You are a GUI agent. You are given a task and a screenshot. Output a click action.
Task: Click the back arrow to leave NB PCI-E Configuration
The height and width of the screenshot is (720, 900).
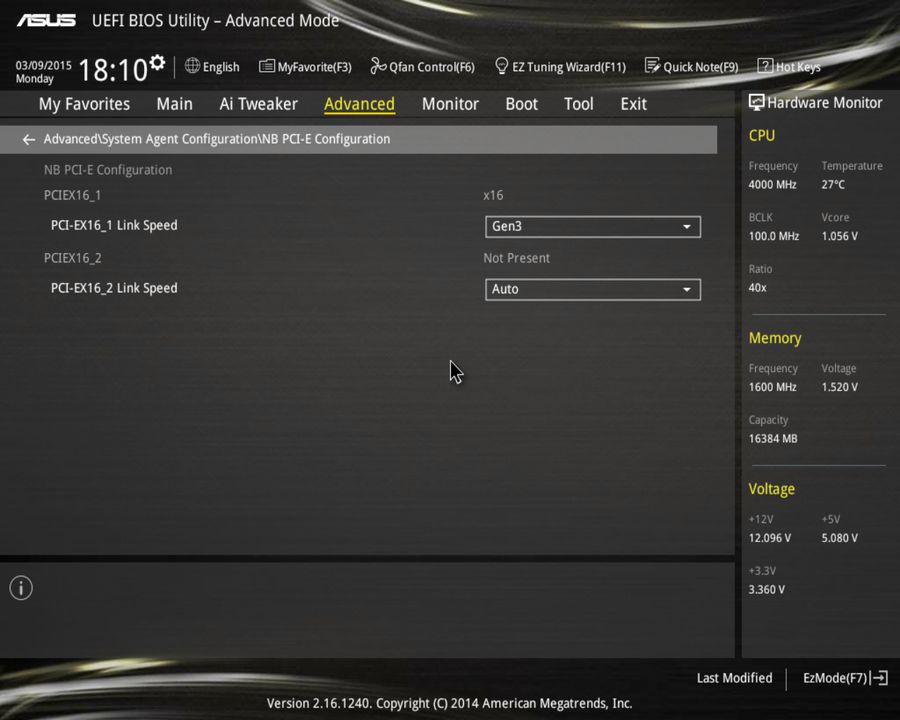(x=28, y=139)
